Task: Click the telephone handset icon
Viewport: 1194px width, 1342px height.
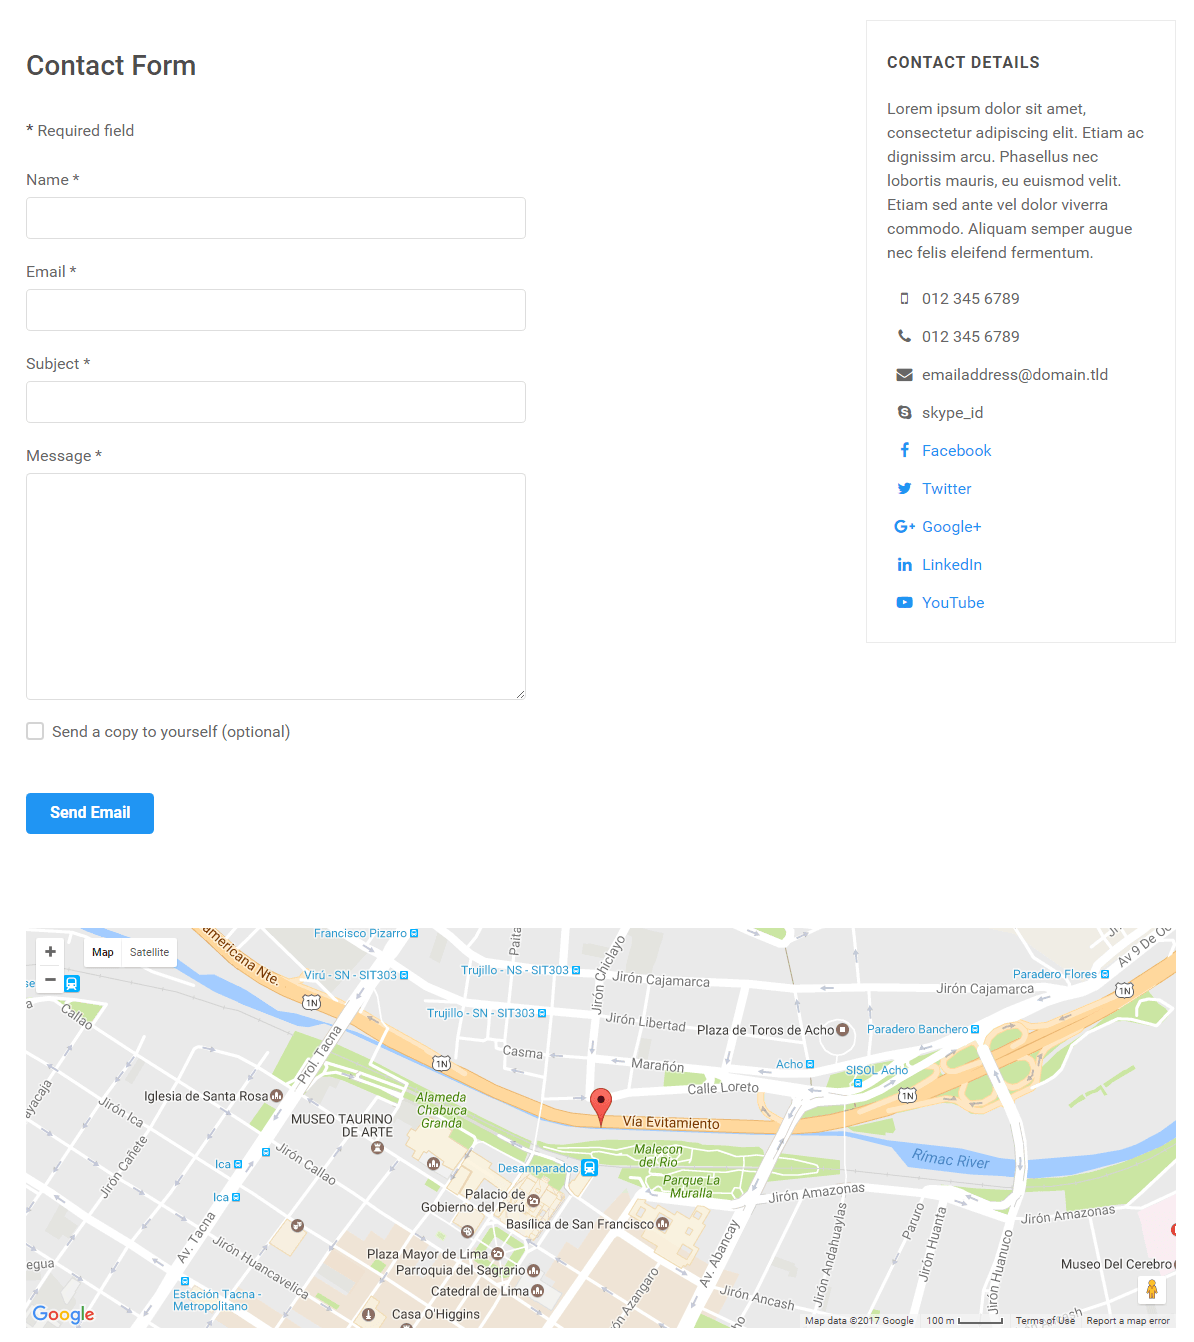Action: [x=904, y=337]
